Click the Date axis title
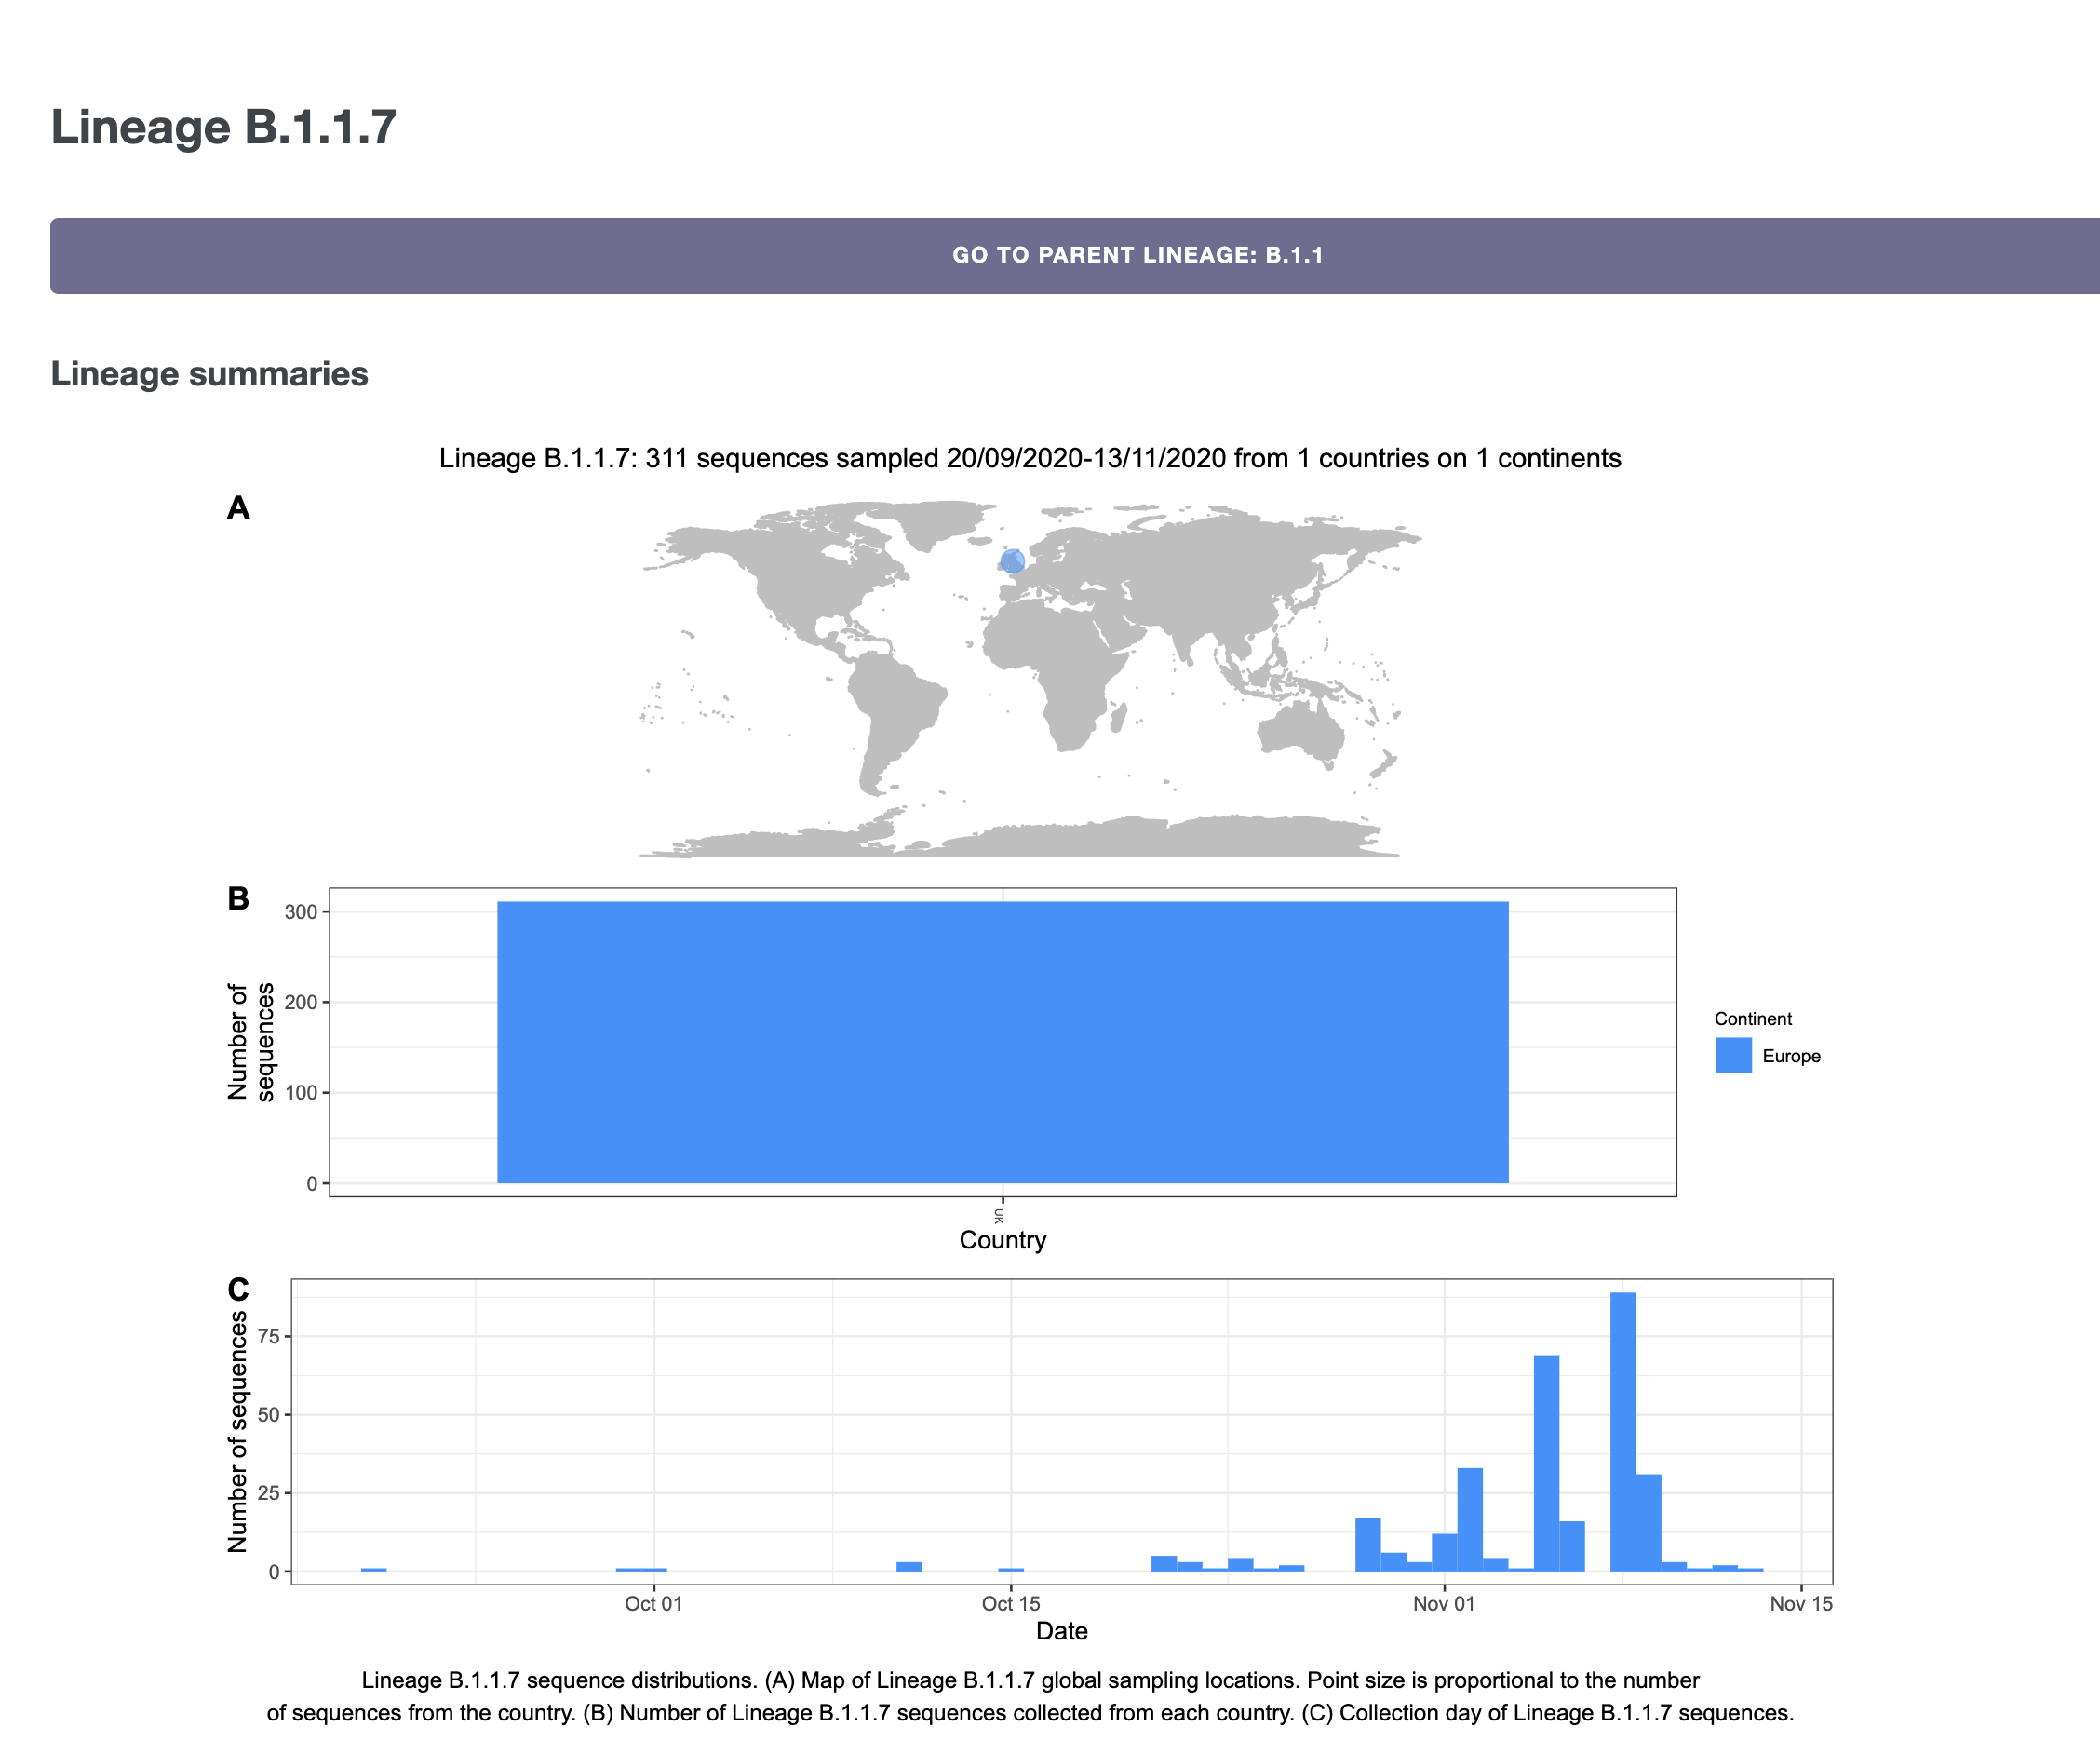This screenshot has width=2100, height=1754. point(1062,1631)
